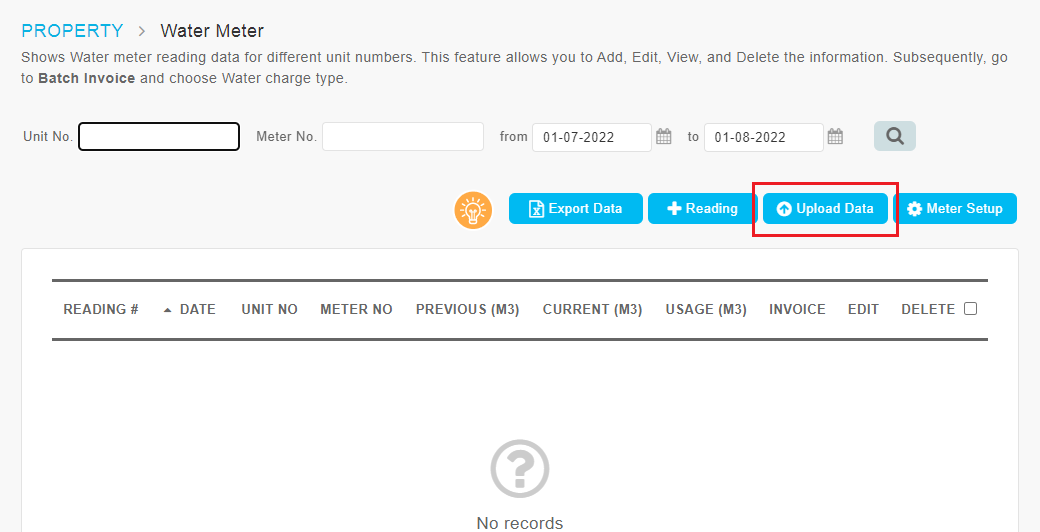Viewport: 1040px width, 532px height.
Task: Tick the select-all checkbox beside DELETE
Action: pyautogui.click(x=970, y=308)
